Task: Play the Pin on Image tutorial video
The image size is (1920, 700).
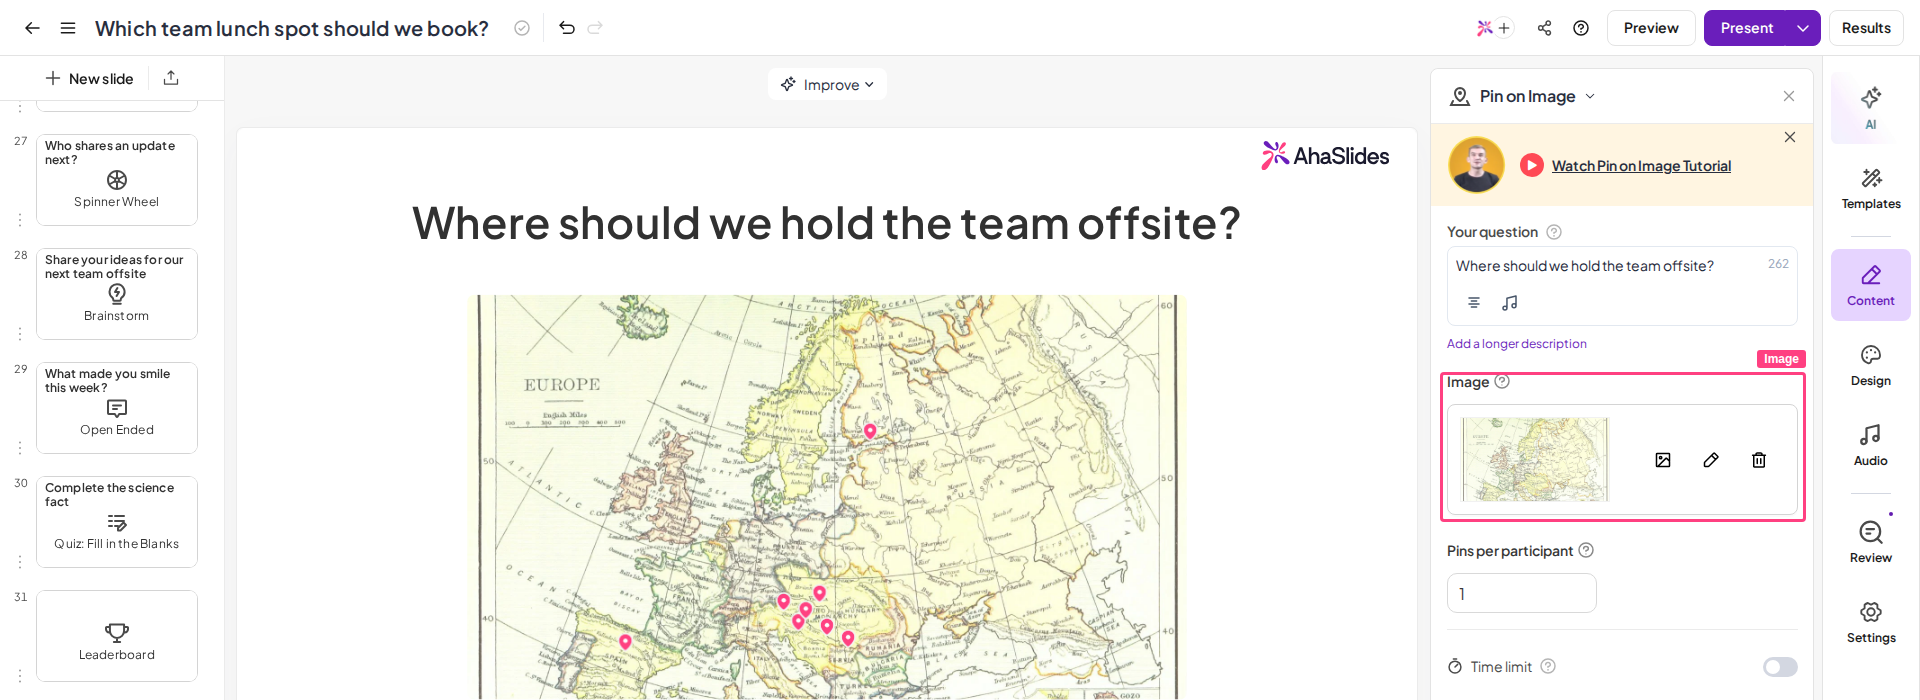Action: click(1531, 165)
